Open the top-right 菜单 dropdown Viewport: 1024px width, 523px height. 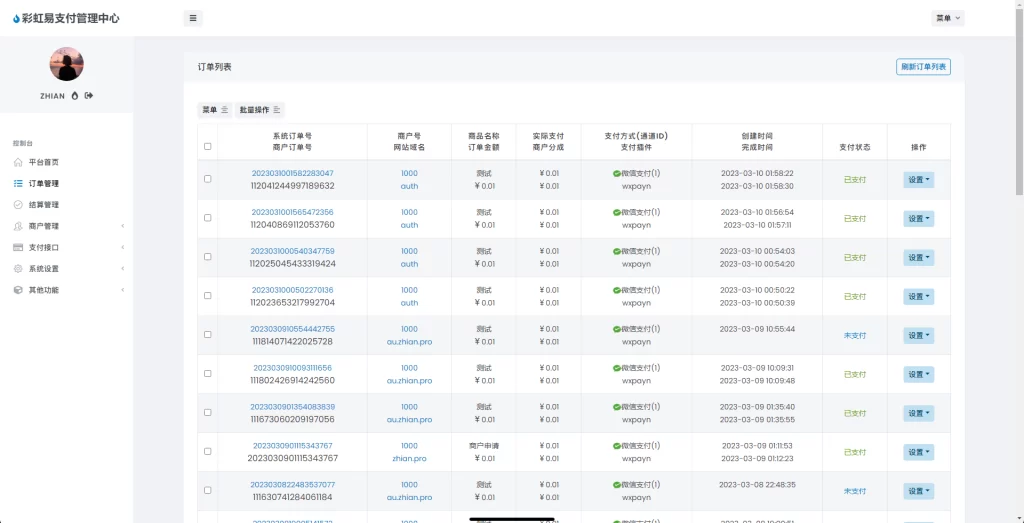[x=948, y=18]
